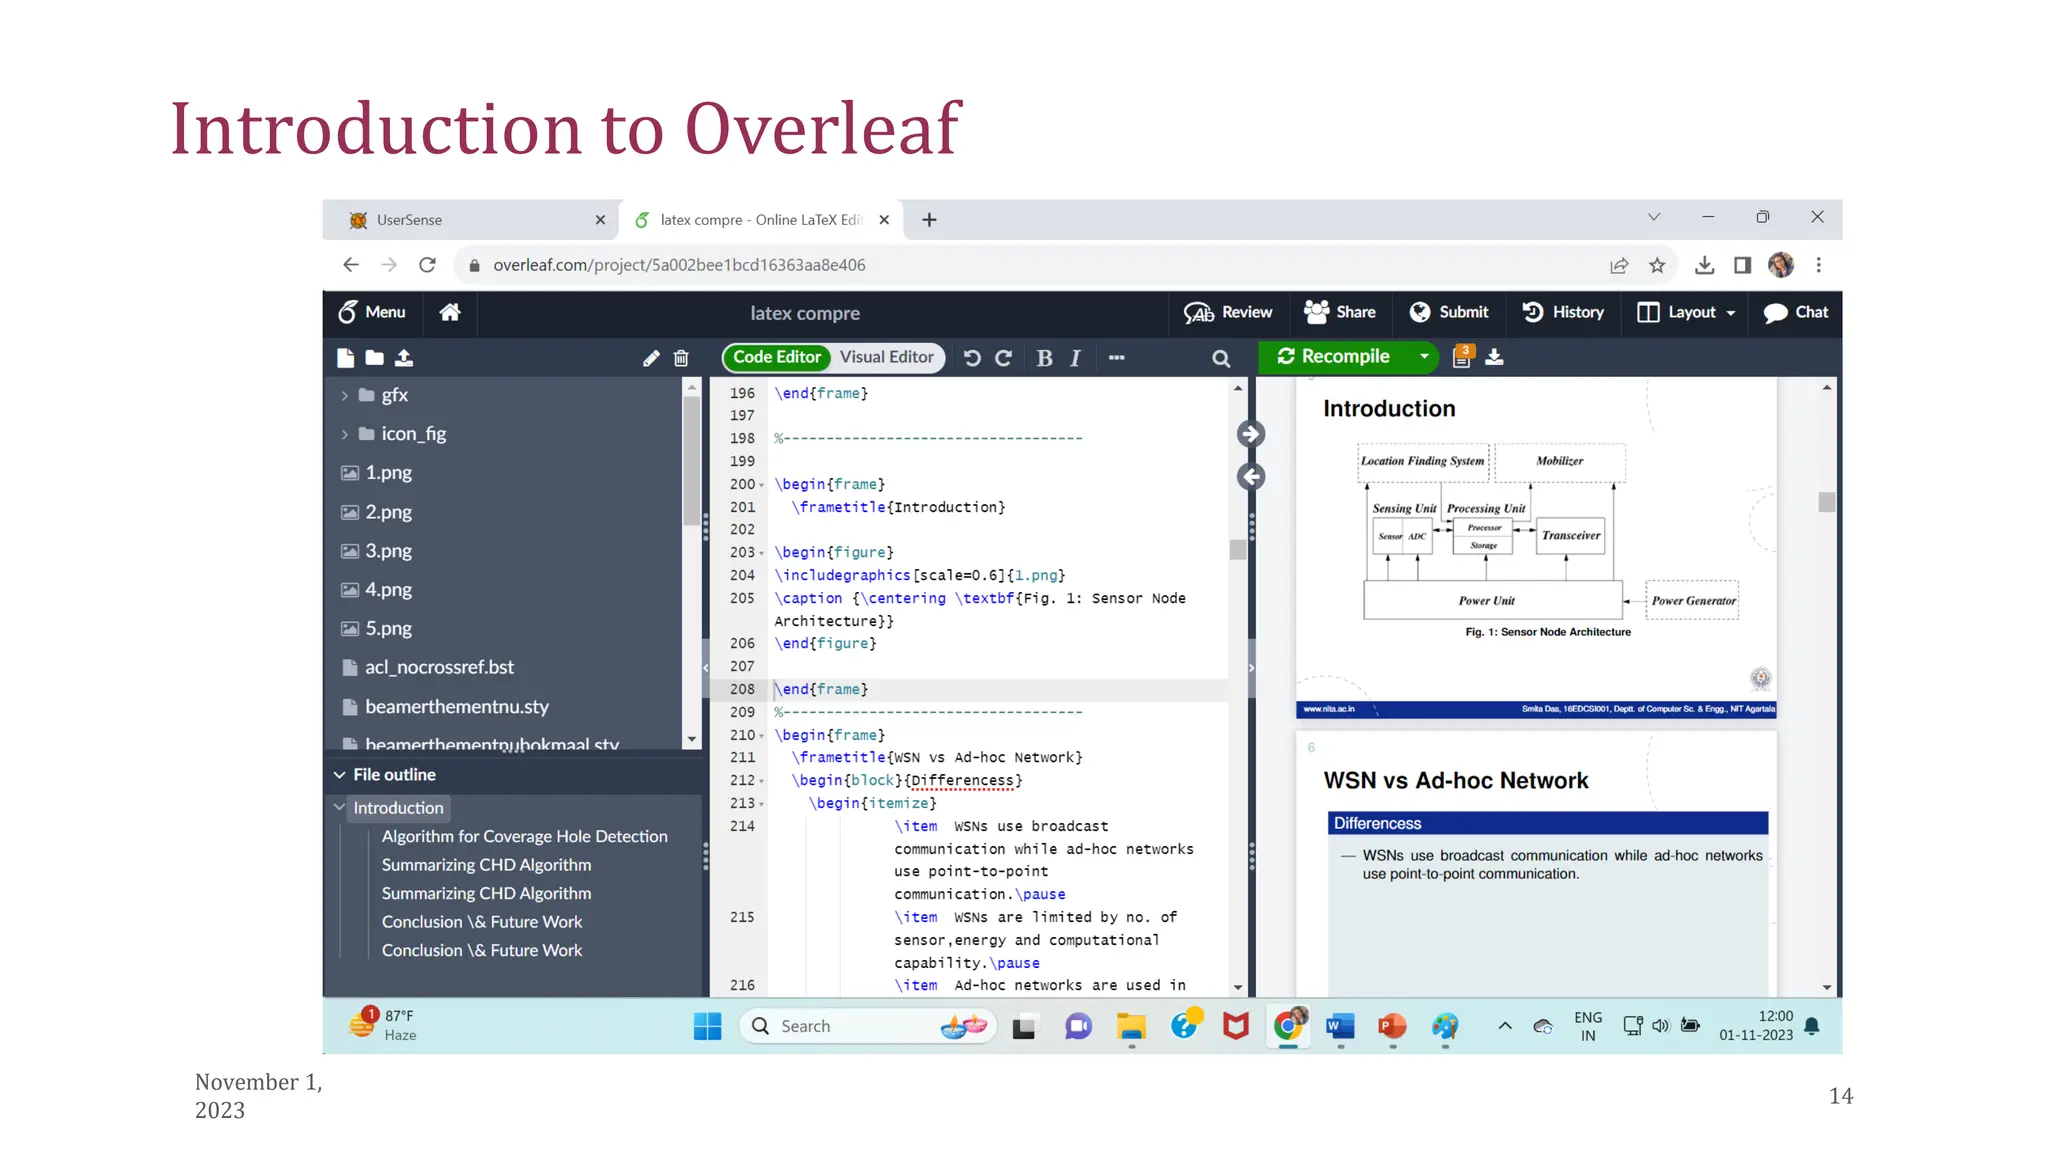The height and width of the screenshot is (1152, 2048).
Task: Create a new file icon
Action: point(346,358)
